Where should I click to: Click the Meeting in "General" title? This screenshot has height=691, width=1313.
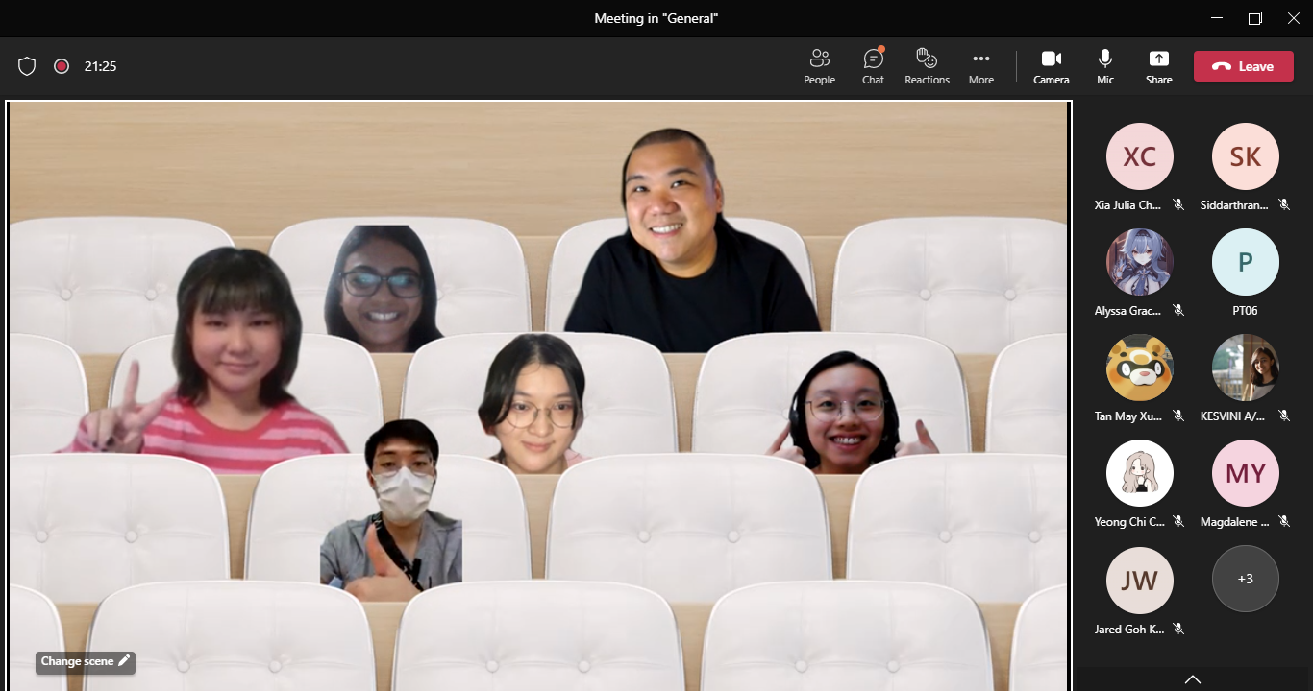pos(656,18)
